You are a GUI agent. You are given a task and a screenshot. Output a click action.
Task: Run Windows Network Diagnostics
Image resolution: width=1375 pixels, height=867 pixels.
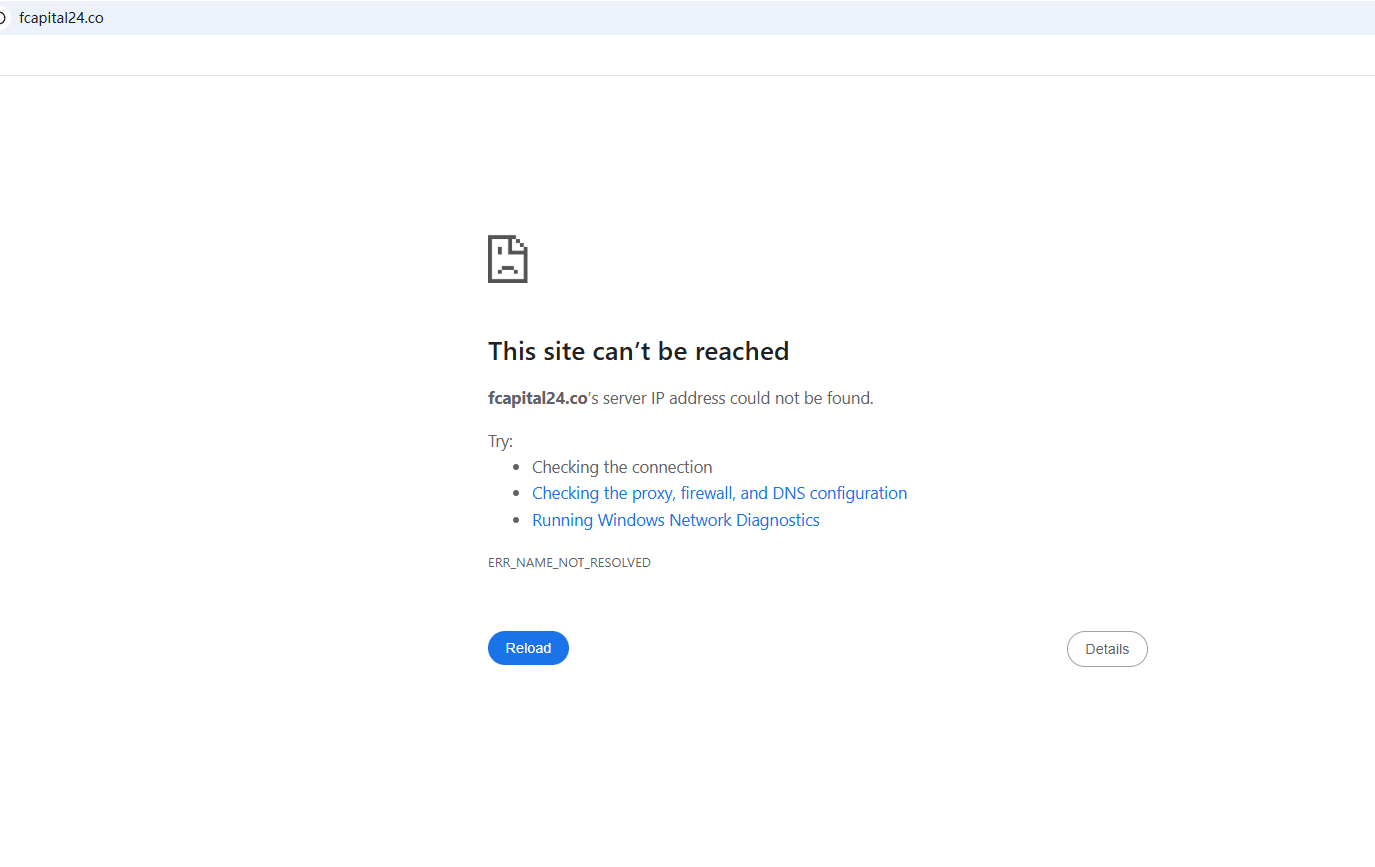(x=675, y=520)
